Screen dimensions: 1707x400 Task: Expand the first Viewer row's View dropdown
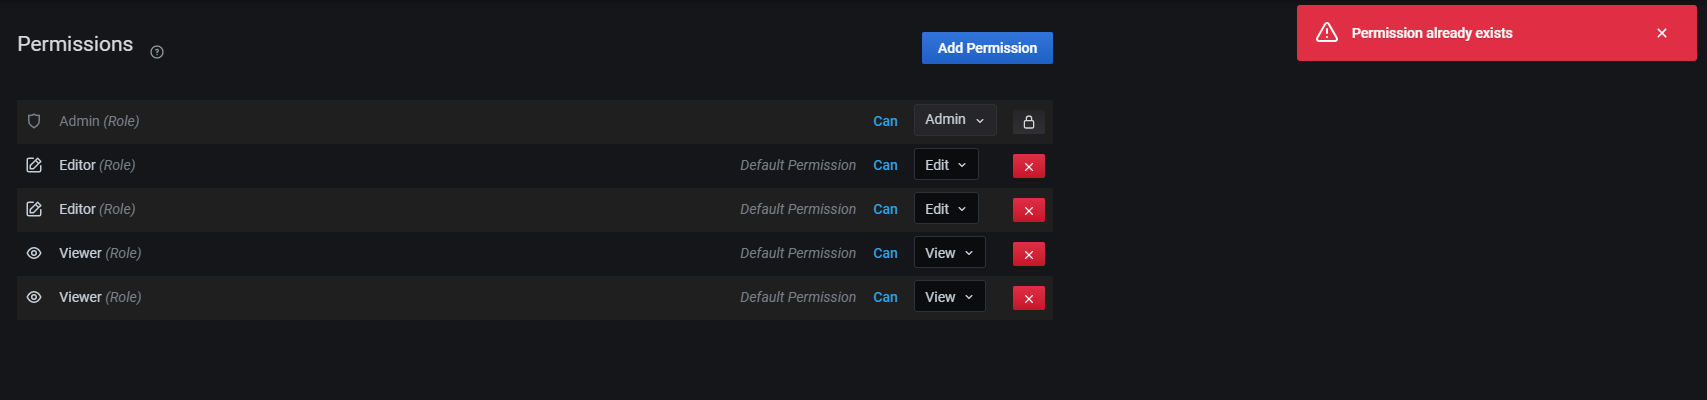point(949,253)
